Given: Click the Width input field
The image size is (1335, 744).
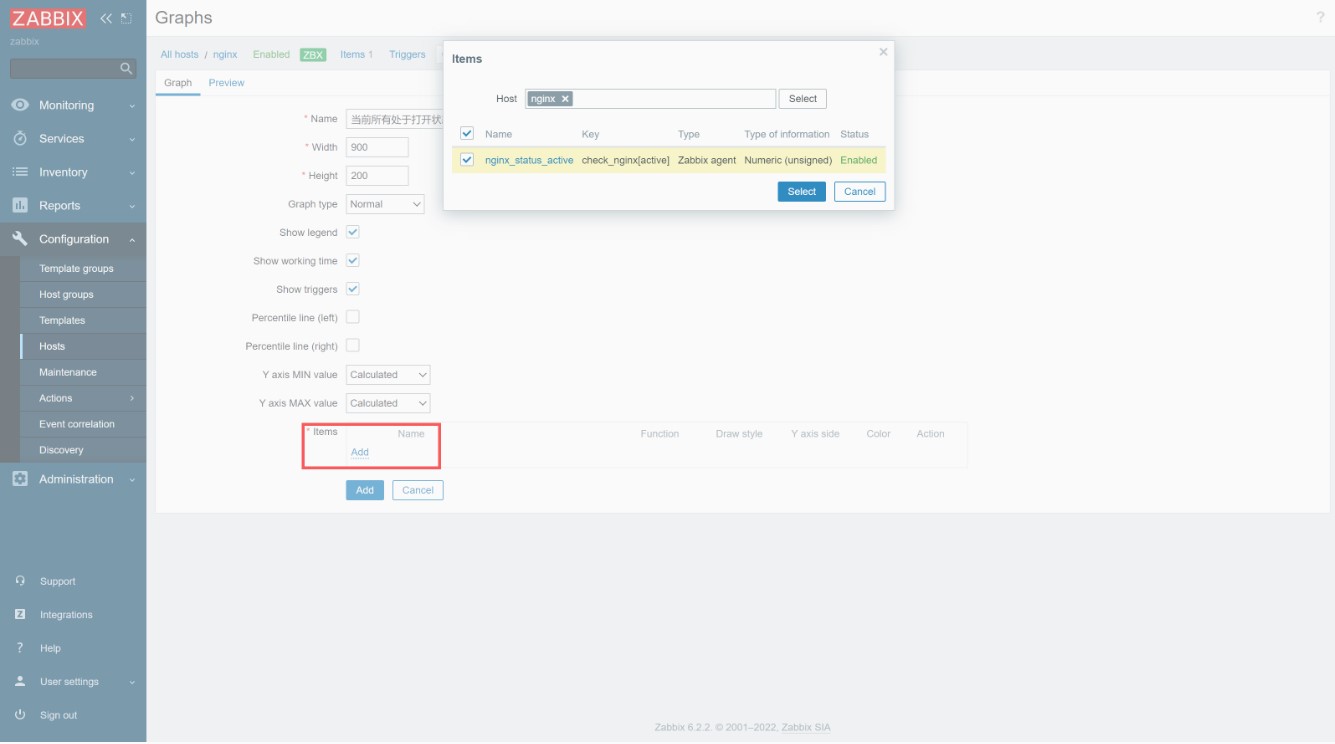Looking at the screenshot, I should (x=377, y=147).
